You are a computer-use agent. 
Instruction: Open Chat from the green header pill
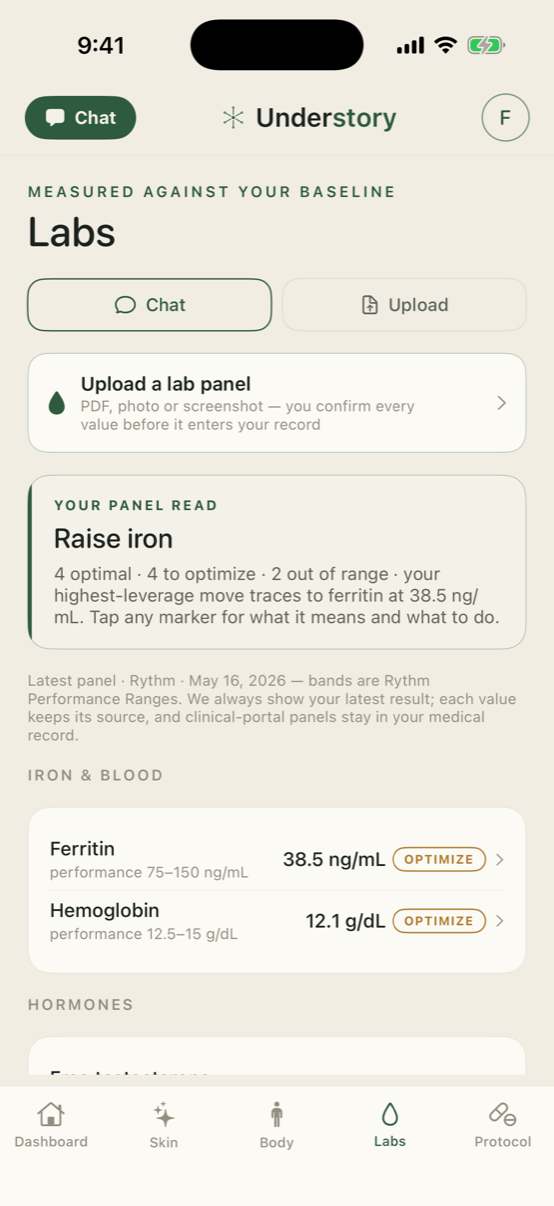coord(80,118)
